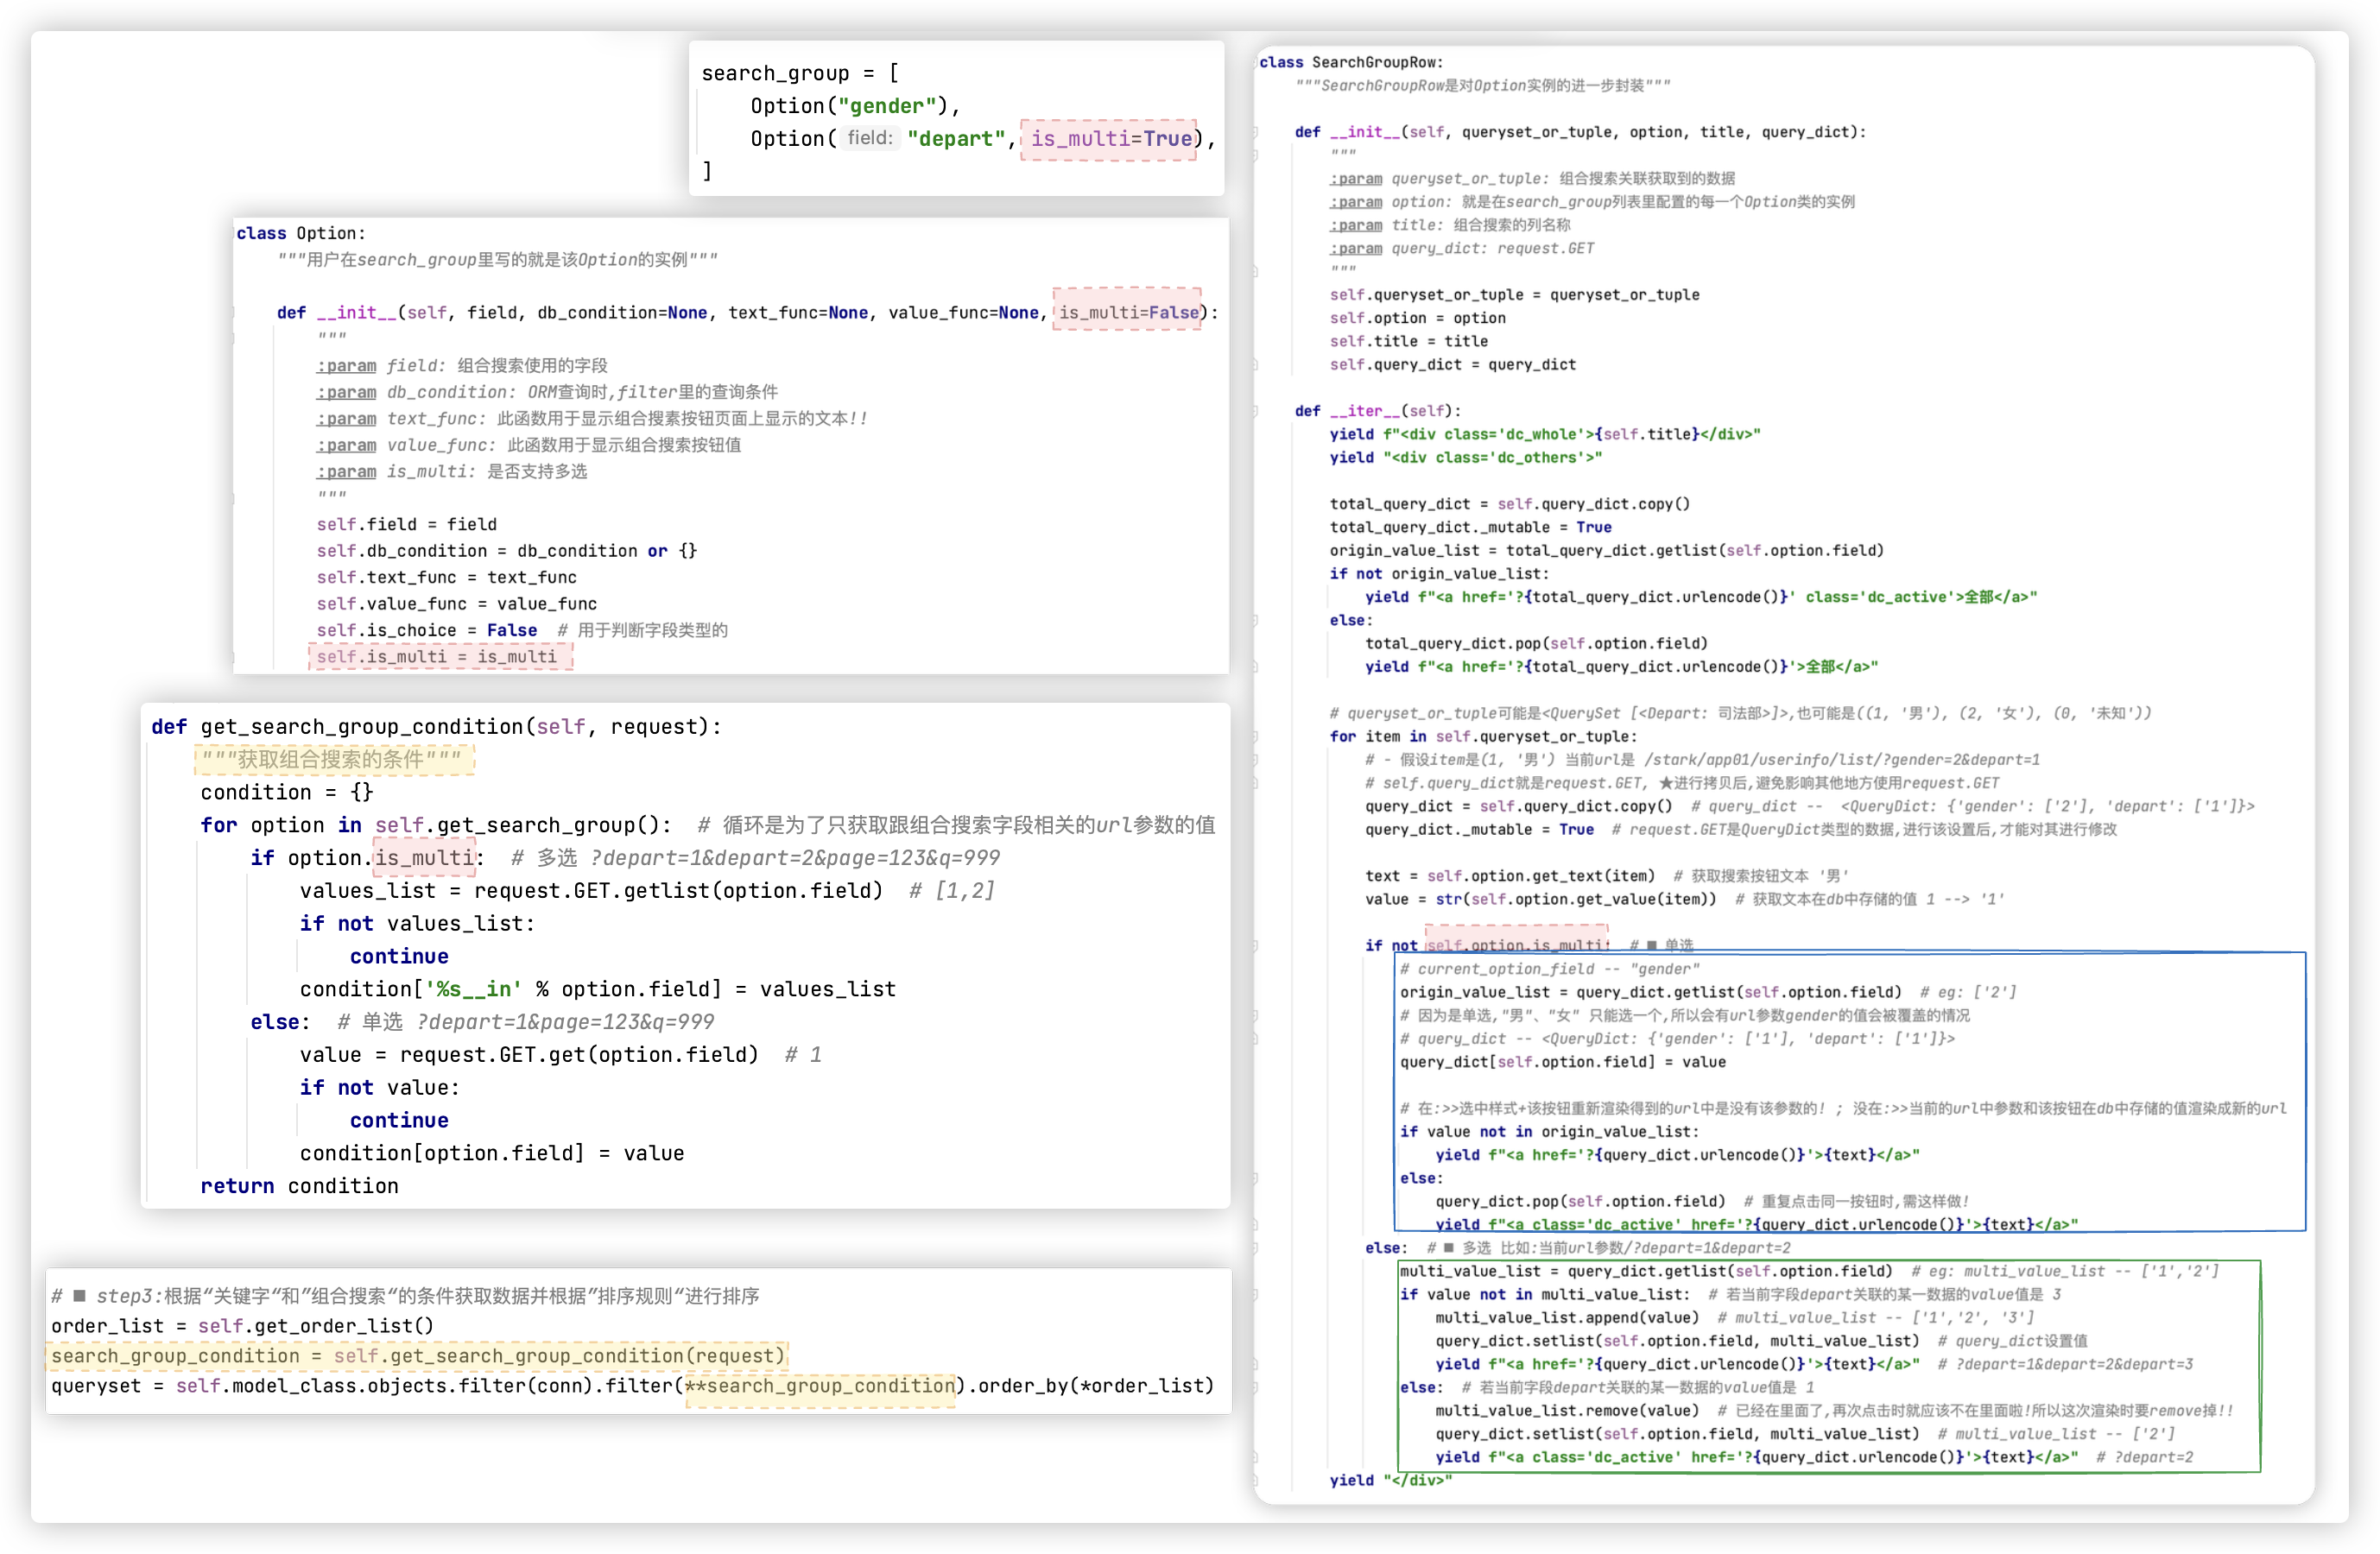Viewport: 2380px width, 1554px height.
Task: Click the yield "</div>" closing line
Action: click(1390, 1480)
